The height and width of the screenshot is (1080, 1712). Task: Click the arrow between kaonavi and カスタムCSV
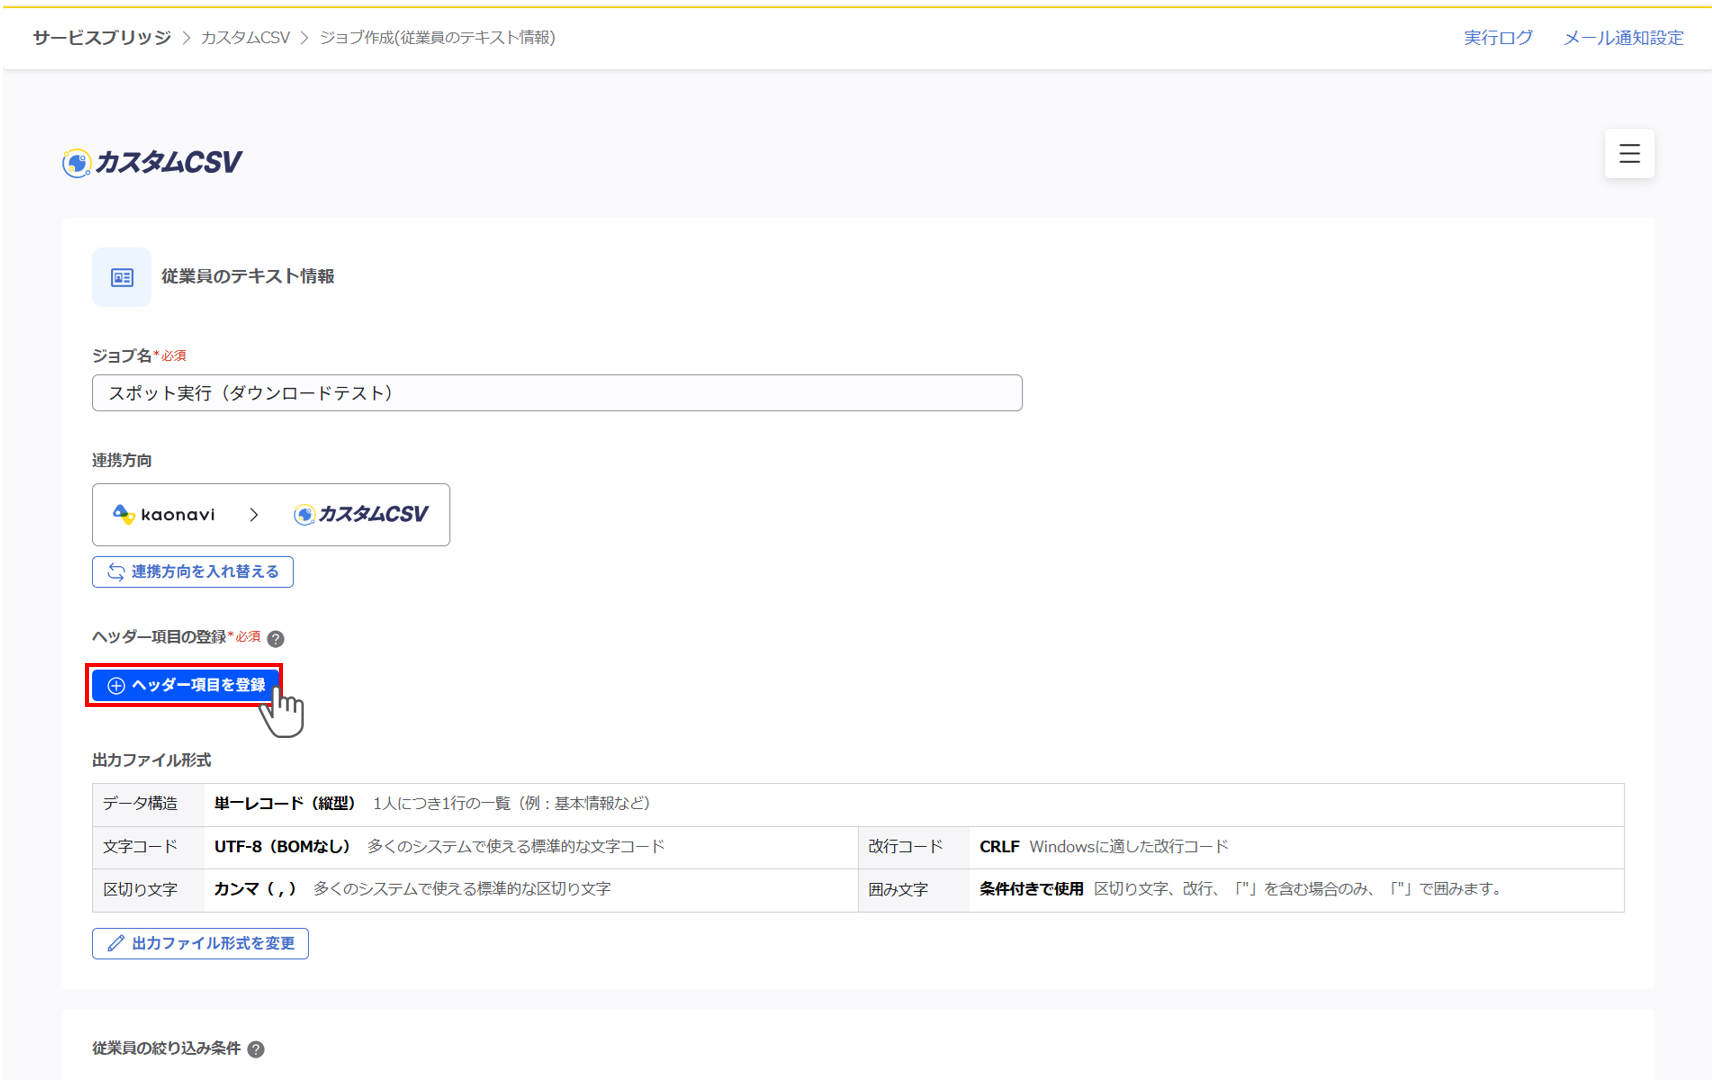point(253,514)
